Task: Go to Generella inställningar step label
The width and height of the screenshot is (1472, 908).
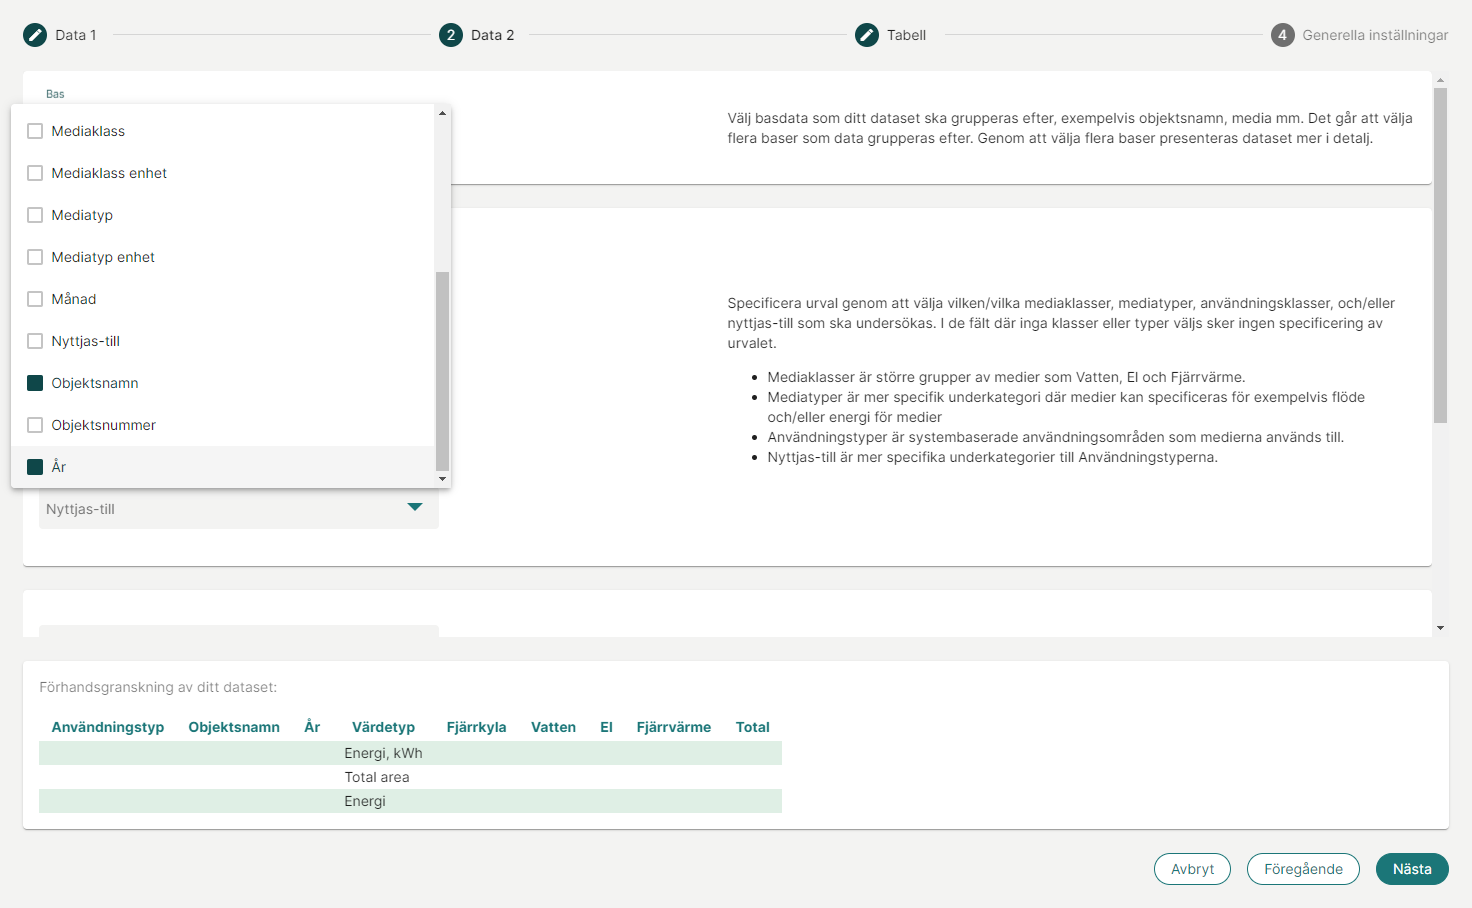Action: click(x=1375, y=35)
